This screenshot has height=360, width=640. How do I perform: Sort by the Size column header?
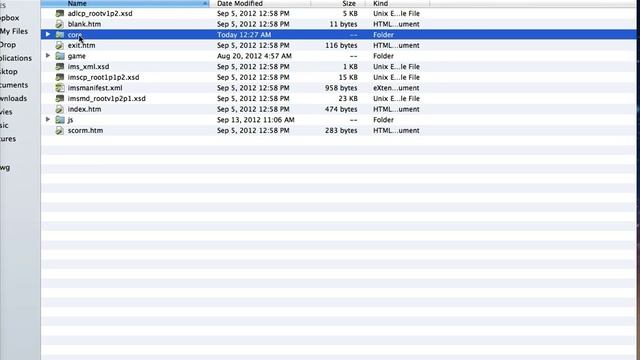338,3
